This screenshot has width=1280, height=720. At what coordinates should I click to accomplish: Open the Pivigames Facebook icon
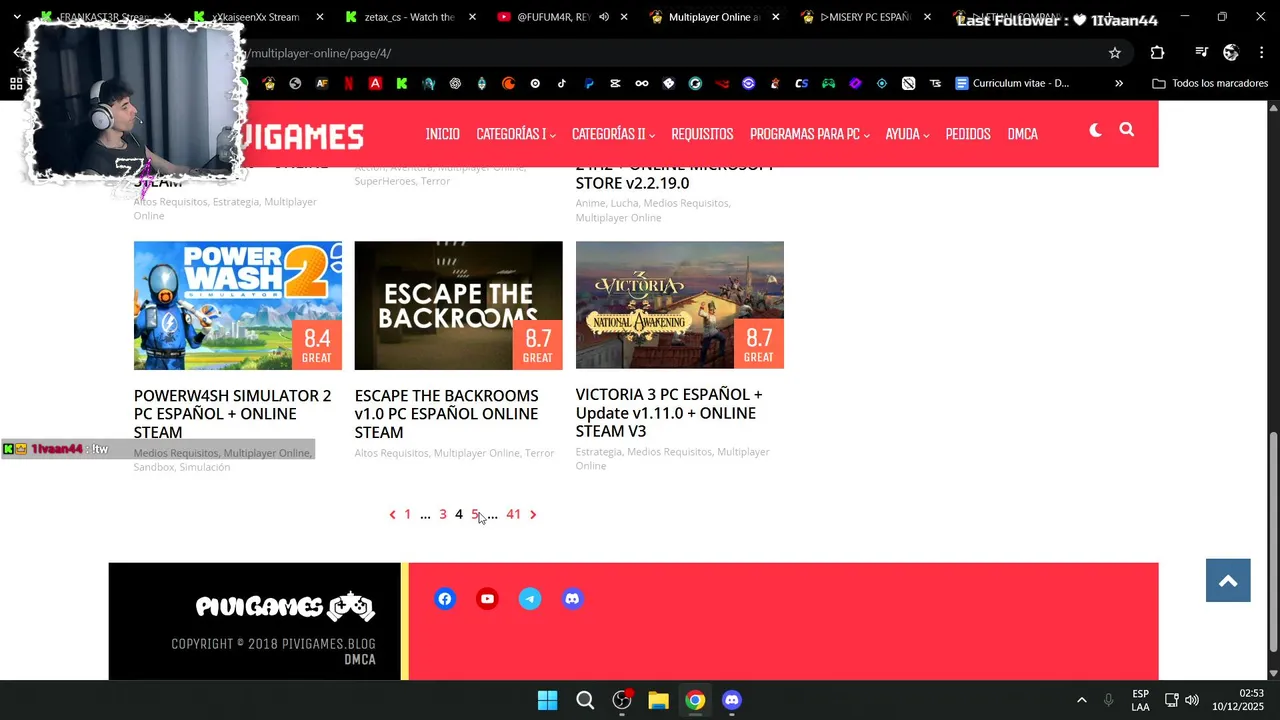click(445, 599)
